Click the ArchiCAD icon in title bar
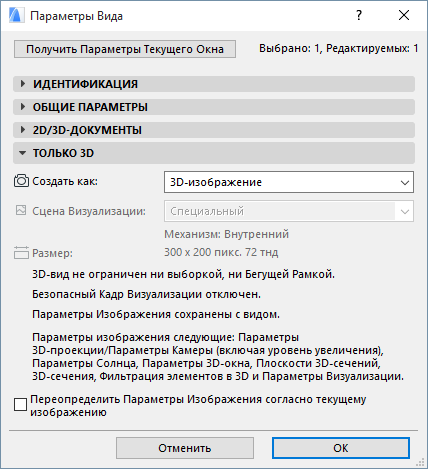This screenshot has height=469, width=428. click(17, 15)
